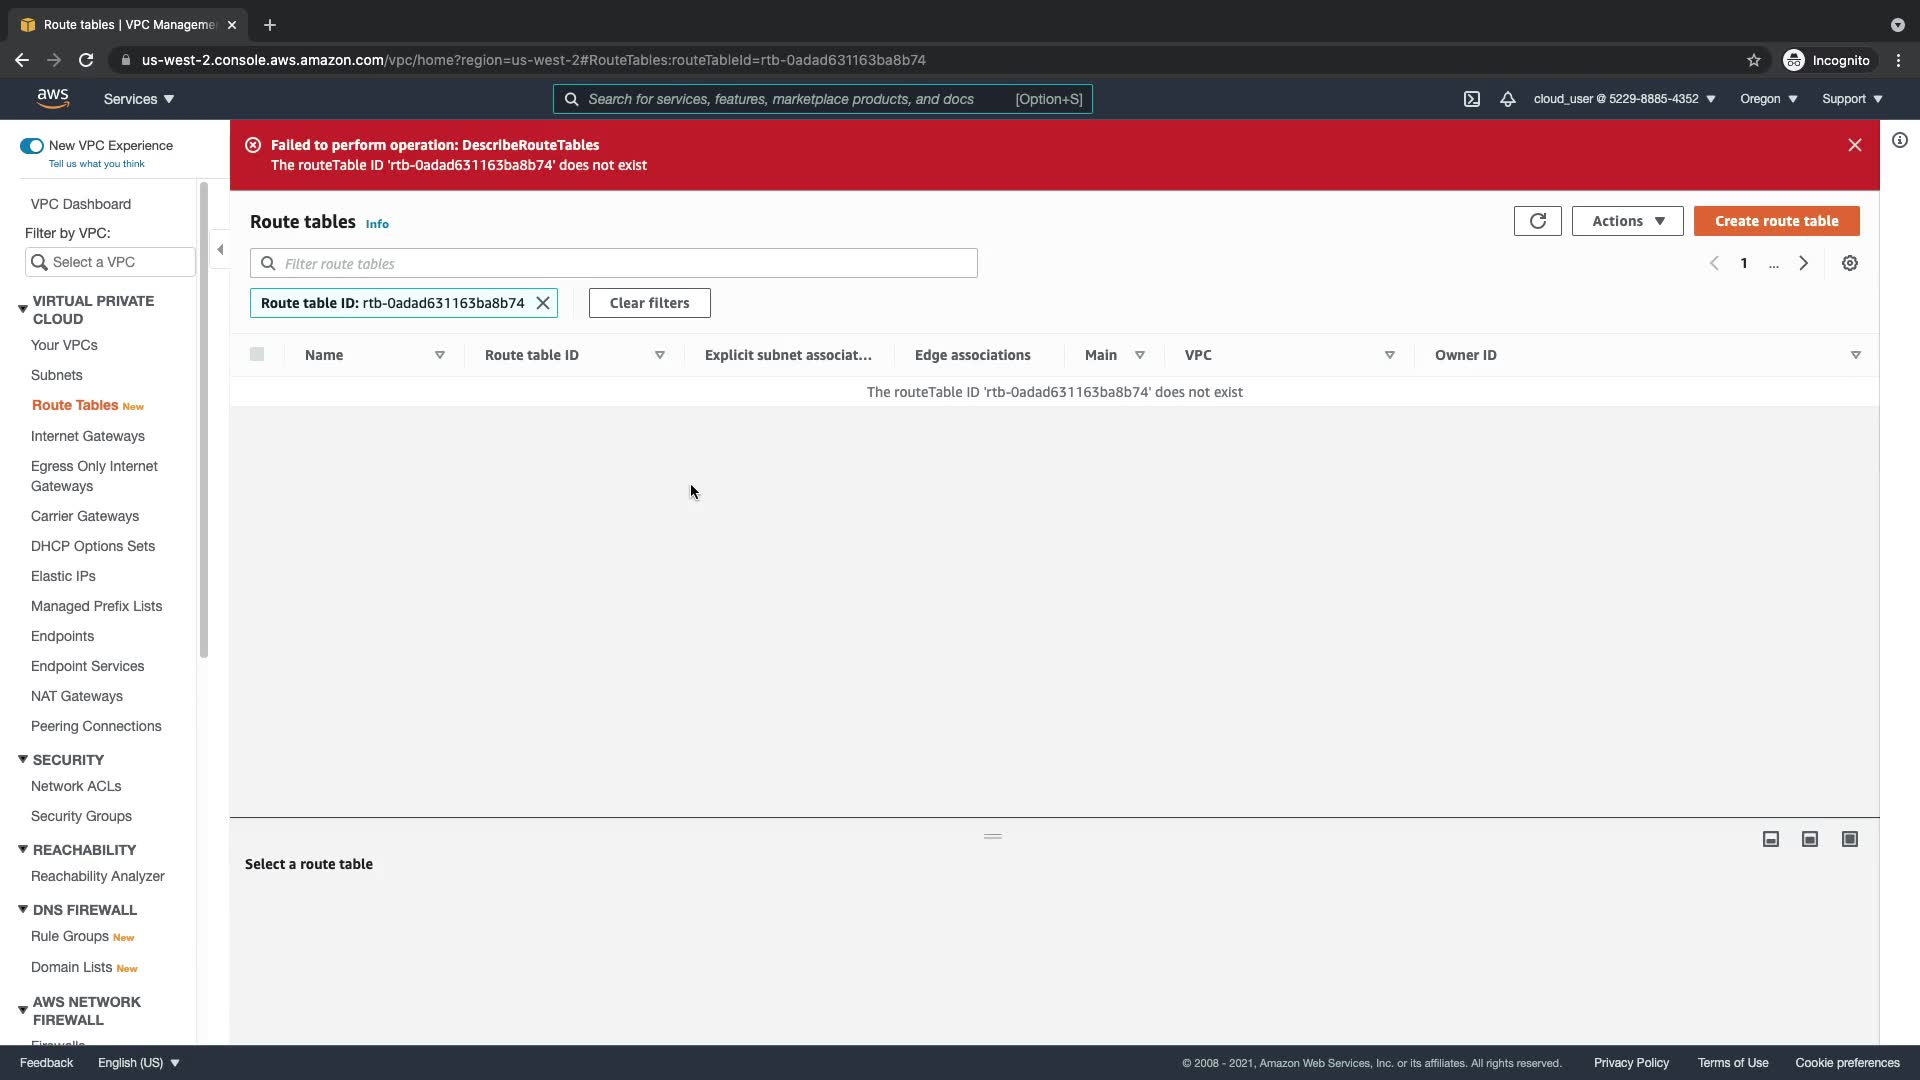Screen dimensions: 1920x1080
Task: Click the Filter route tables search field
Action: 614,263
